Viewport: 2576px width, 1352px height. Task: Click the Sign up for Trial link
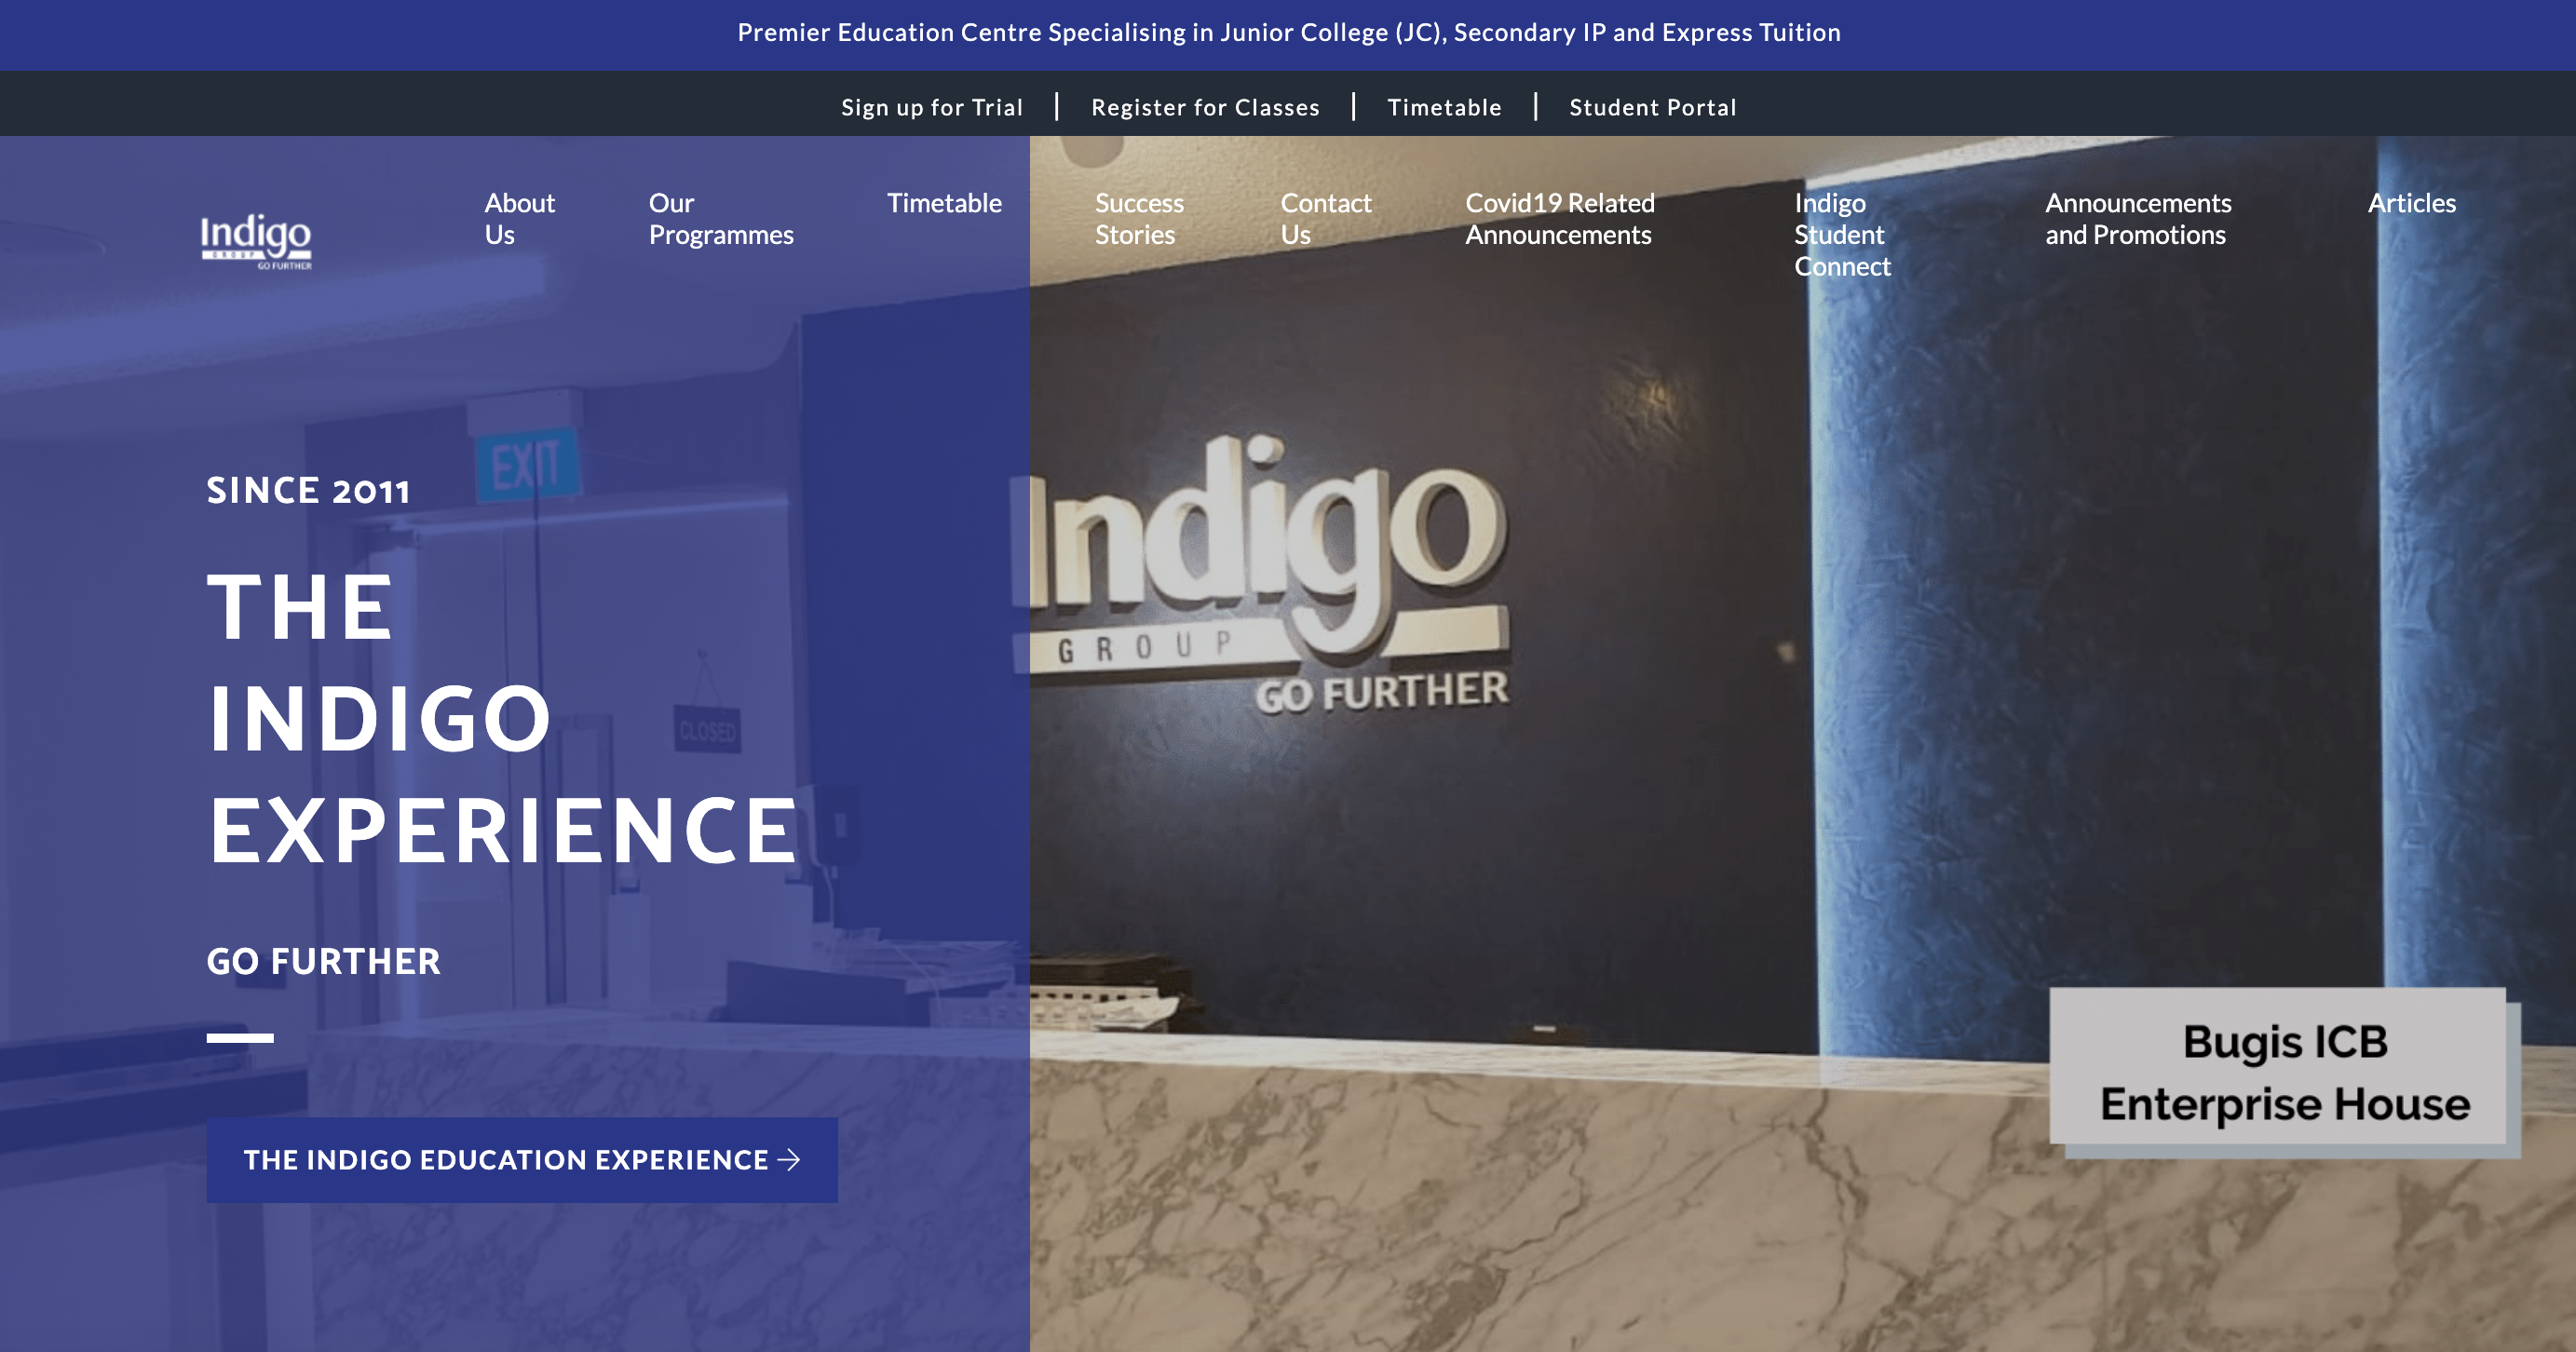931,107
